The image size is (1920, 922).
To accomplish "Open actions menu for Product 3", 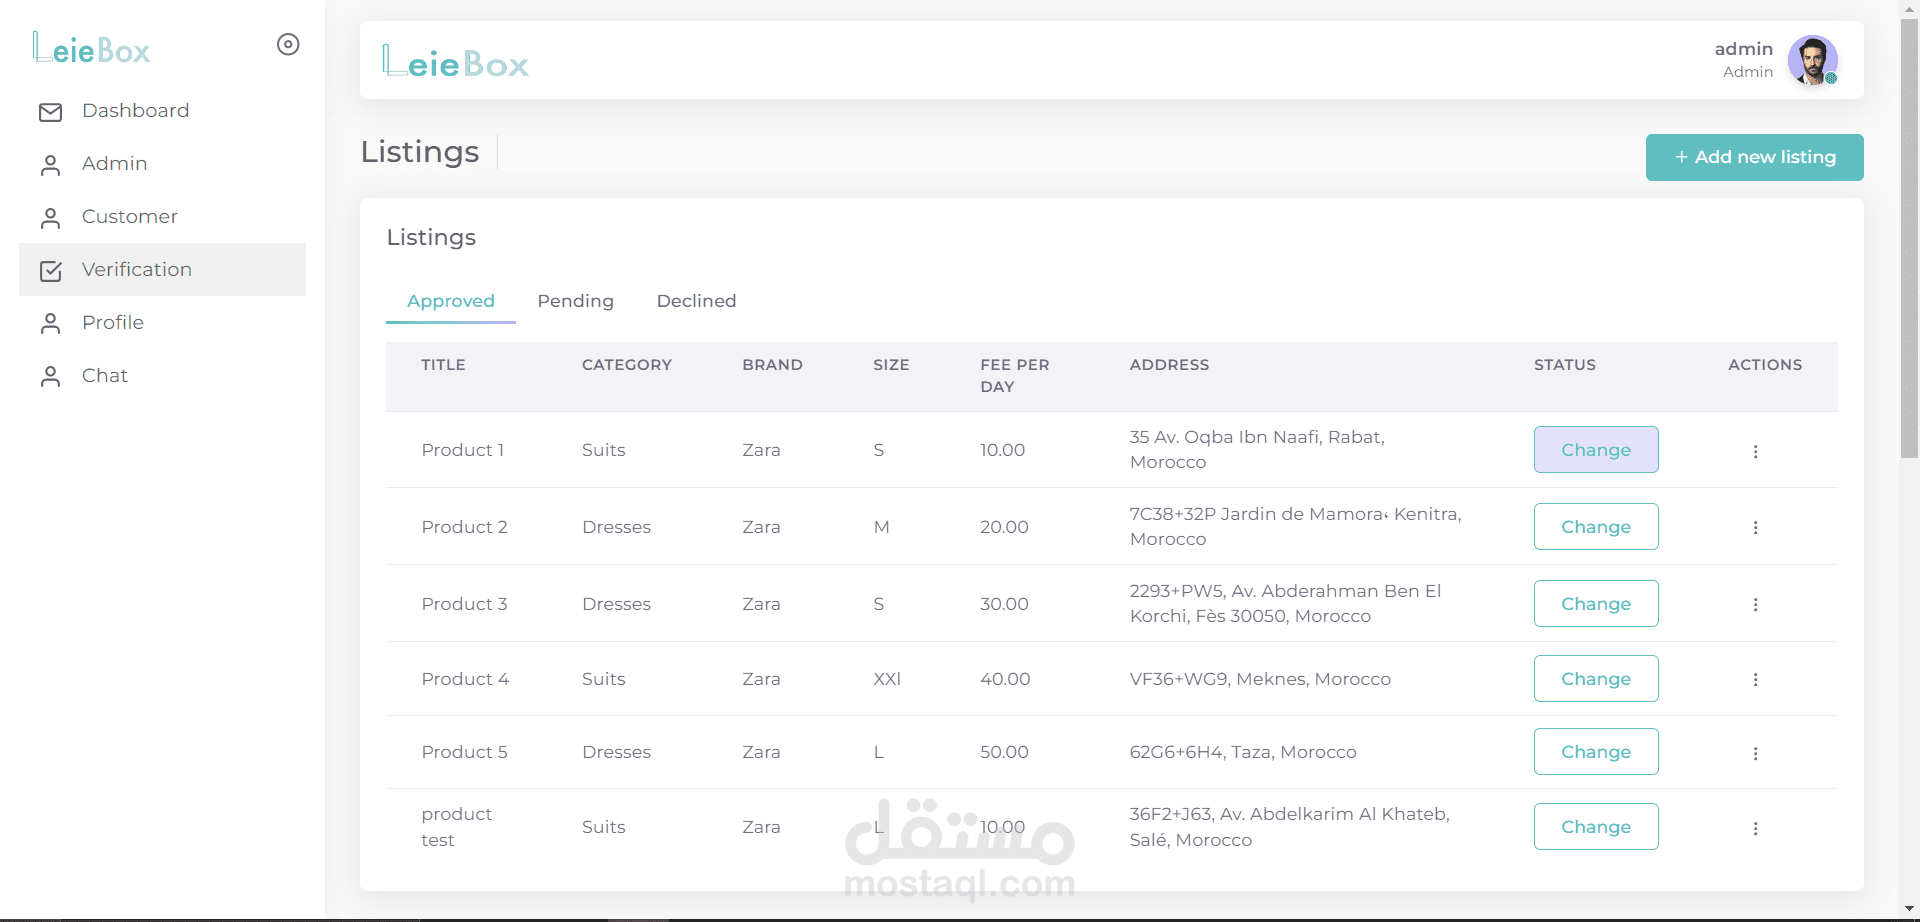I will [1755, 605].
